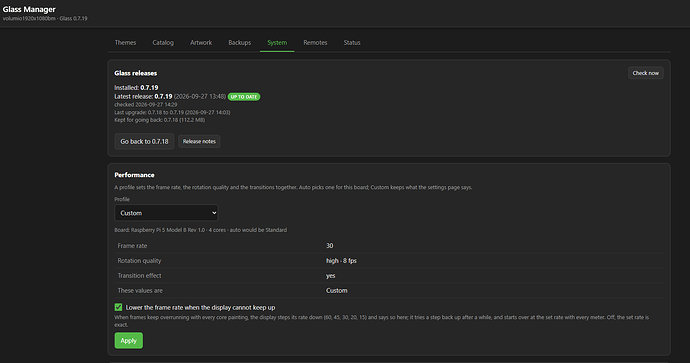The width and height of the screenshot is (690, 363).
Task: Click the These values are row label
Action: coord(140,290)
